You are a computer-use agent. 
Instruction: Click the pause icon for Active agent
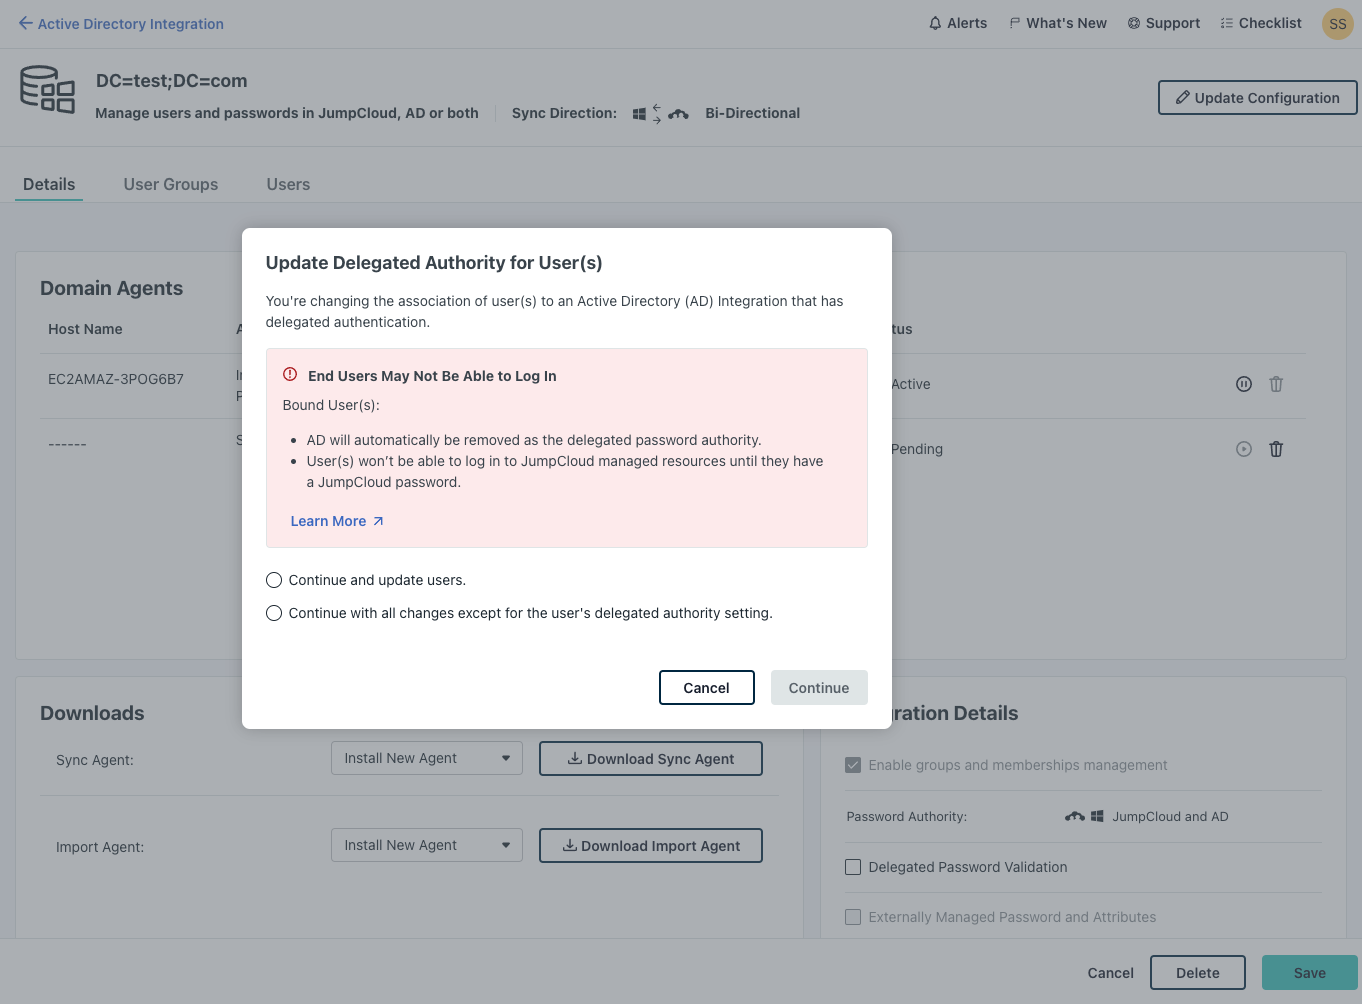[x=1243, y=384]
